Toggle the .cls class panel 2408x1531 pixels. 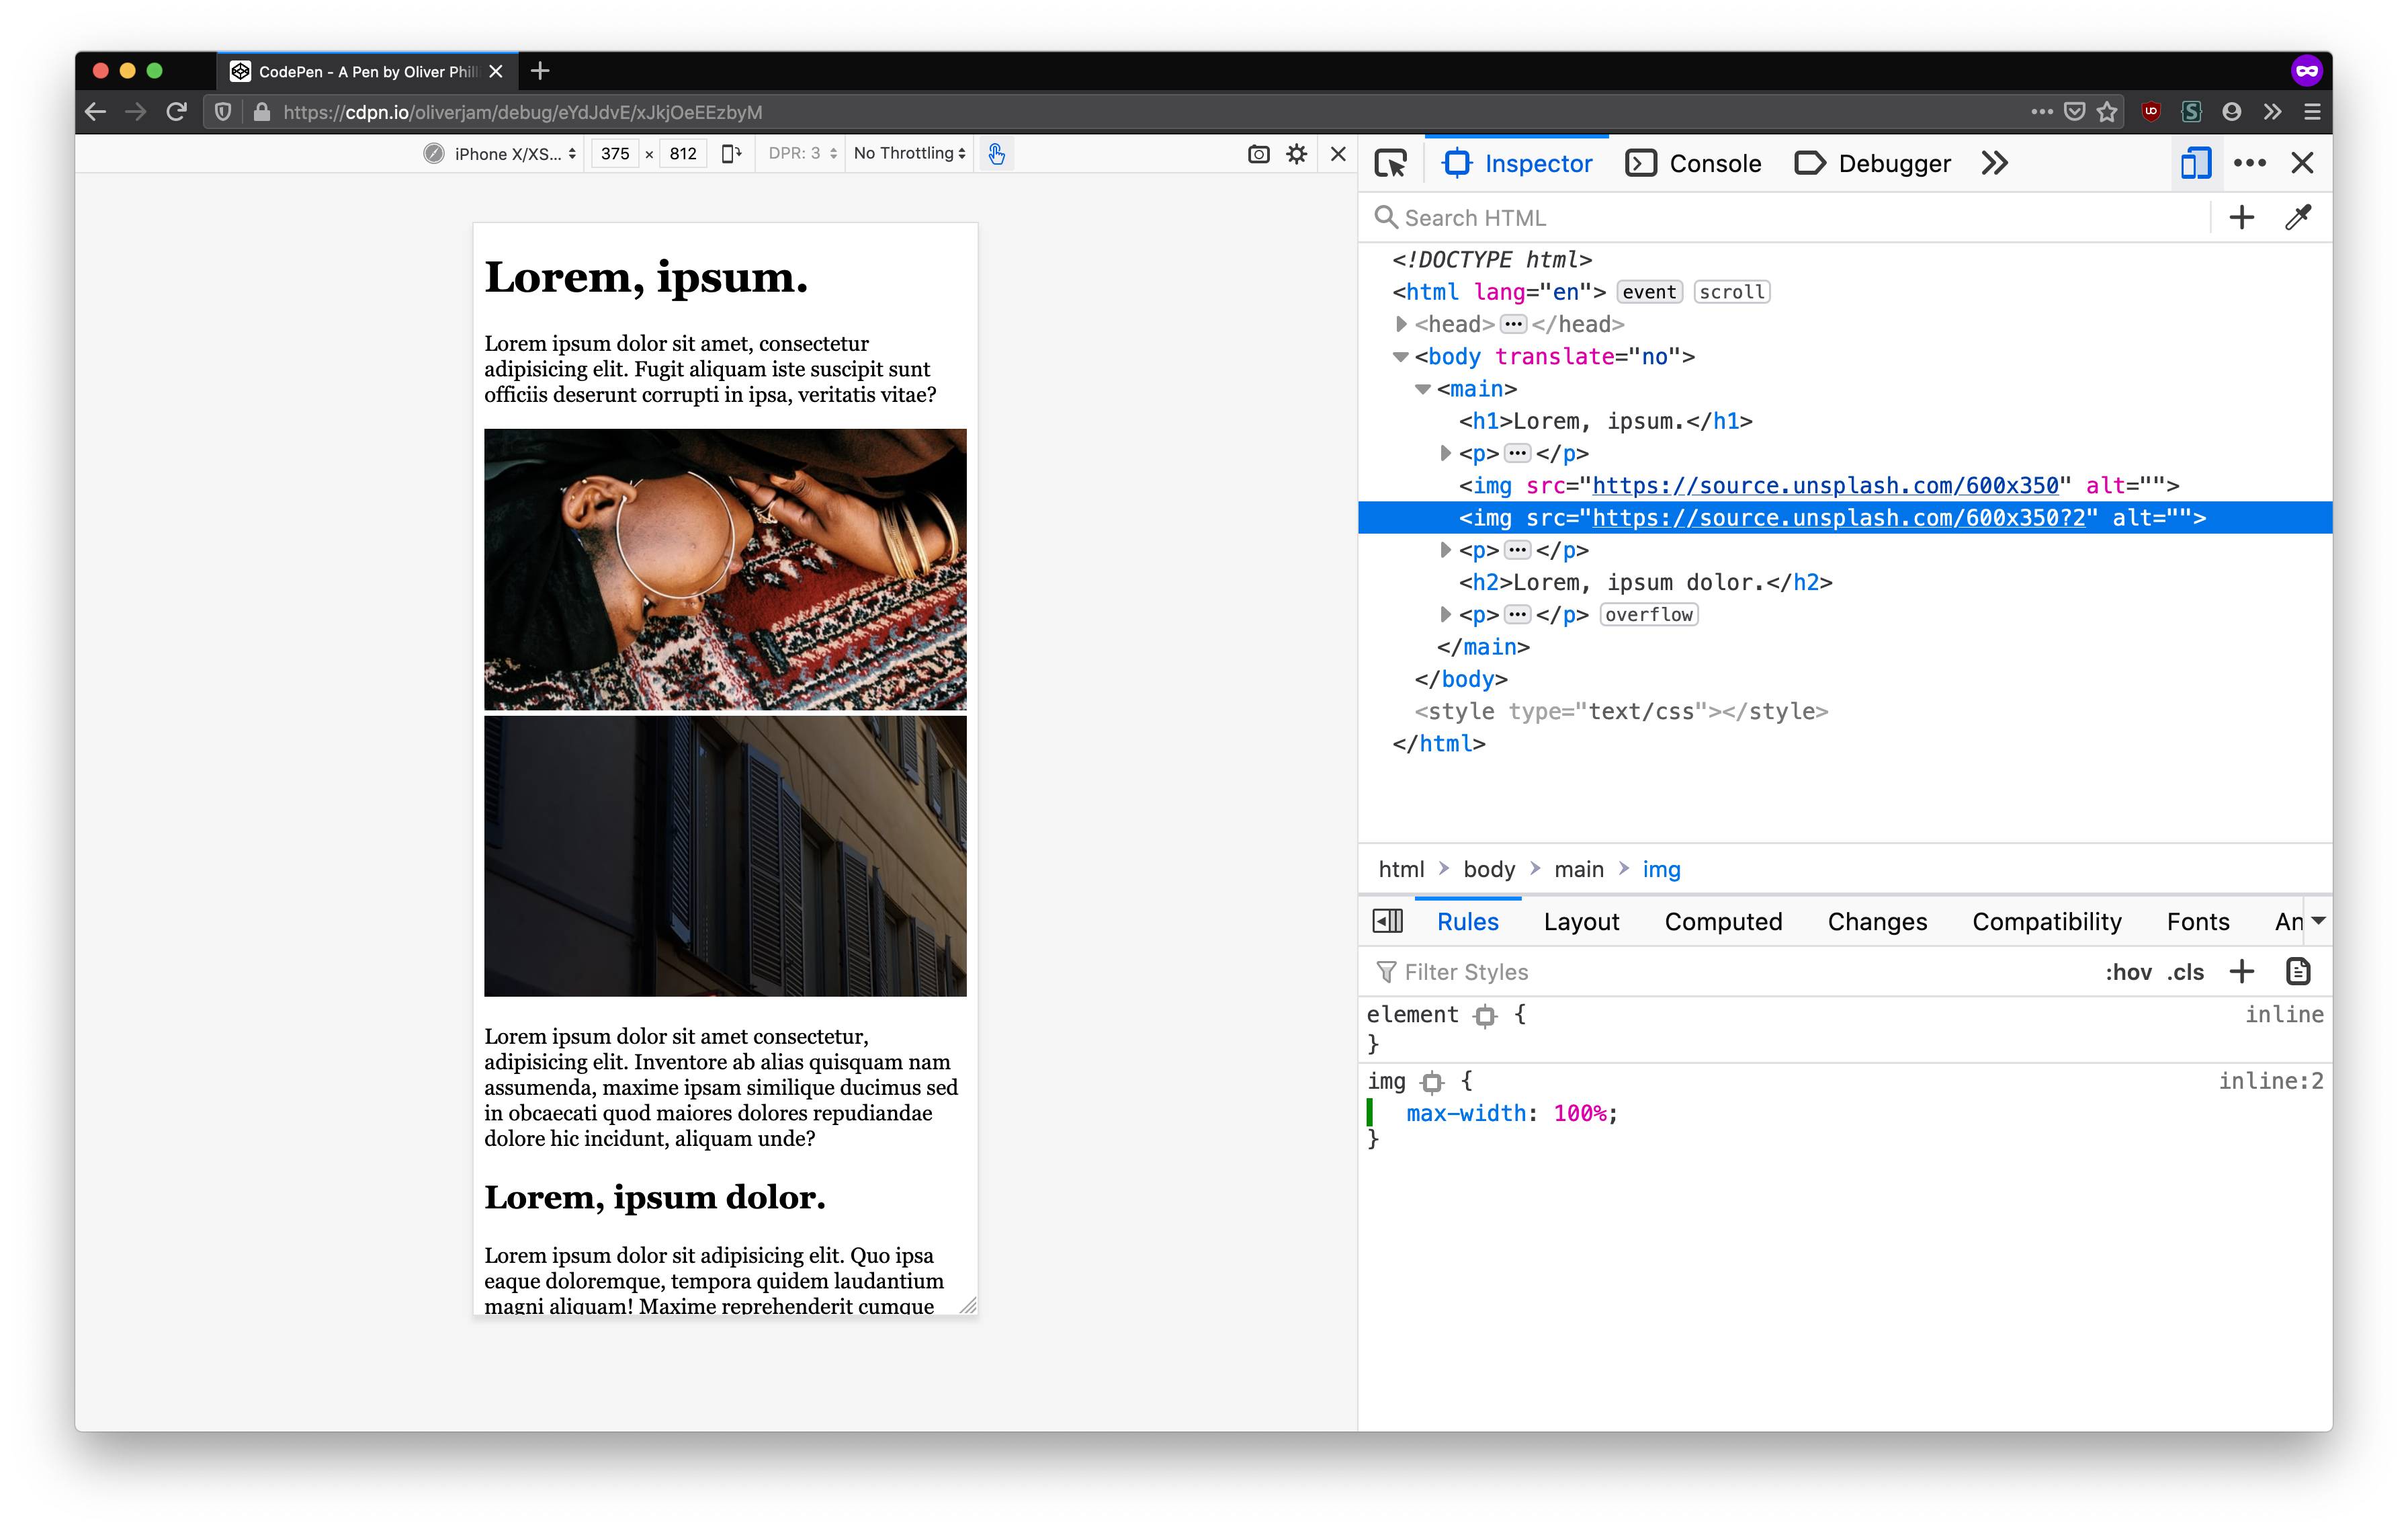coord(2185,972)
